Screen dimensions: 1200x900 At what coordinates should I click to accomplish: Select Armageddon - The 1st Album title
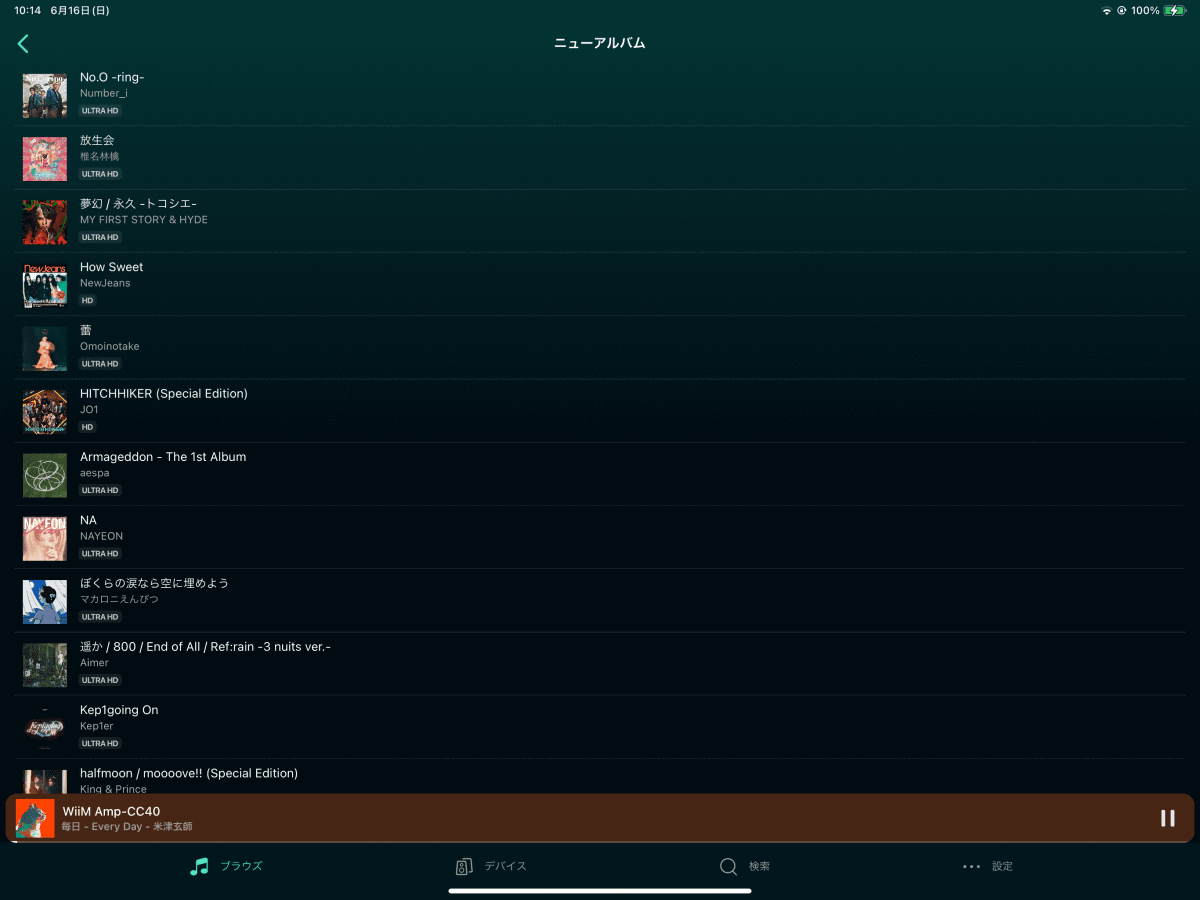click(163, 457)
